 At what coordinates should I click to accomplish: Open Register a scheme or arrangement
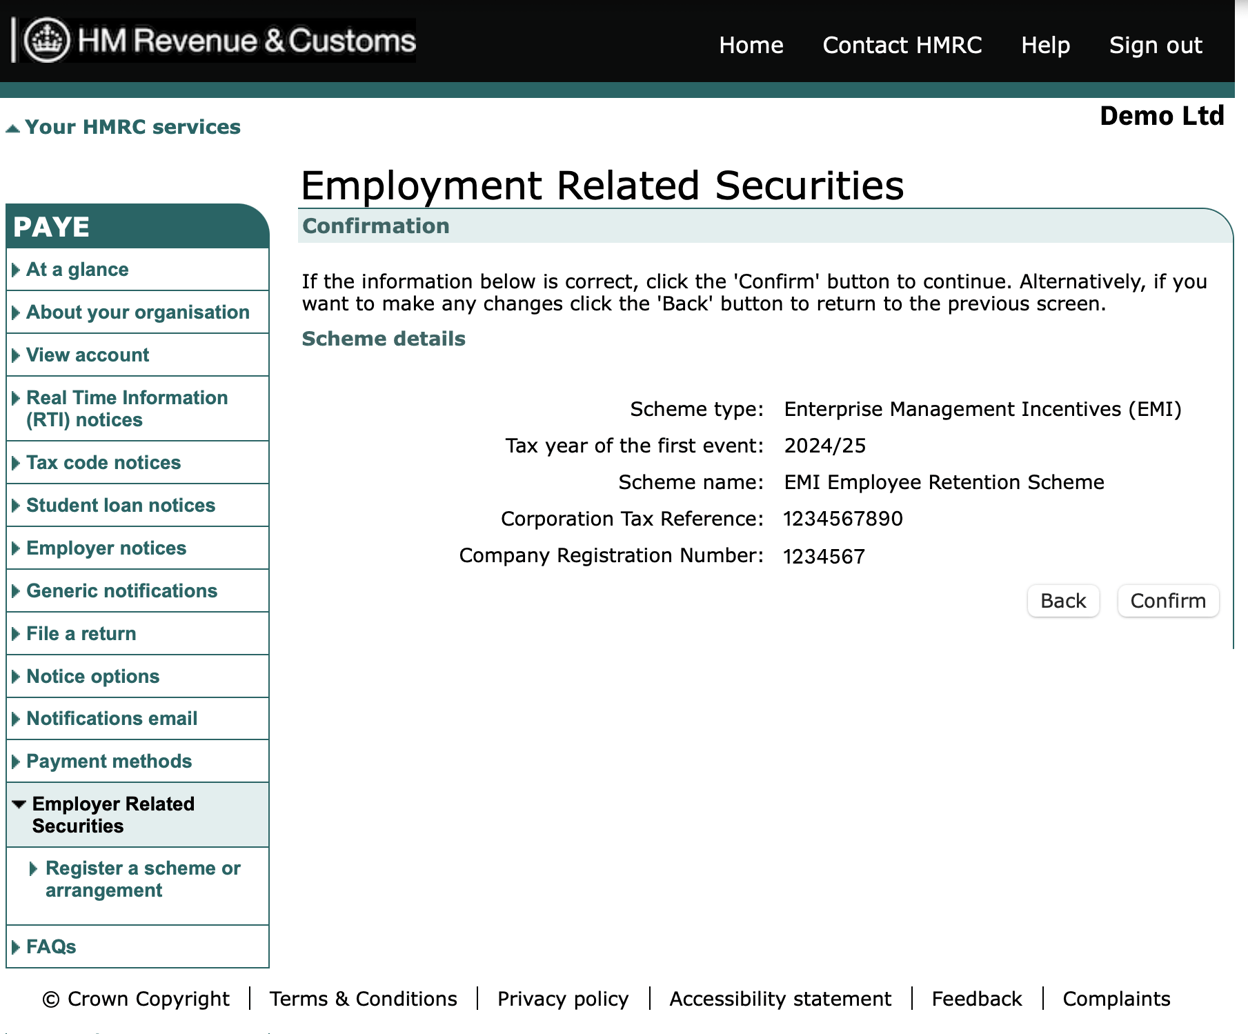click(x=143, y=879)
